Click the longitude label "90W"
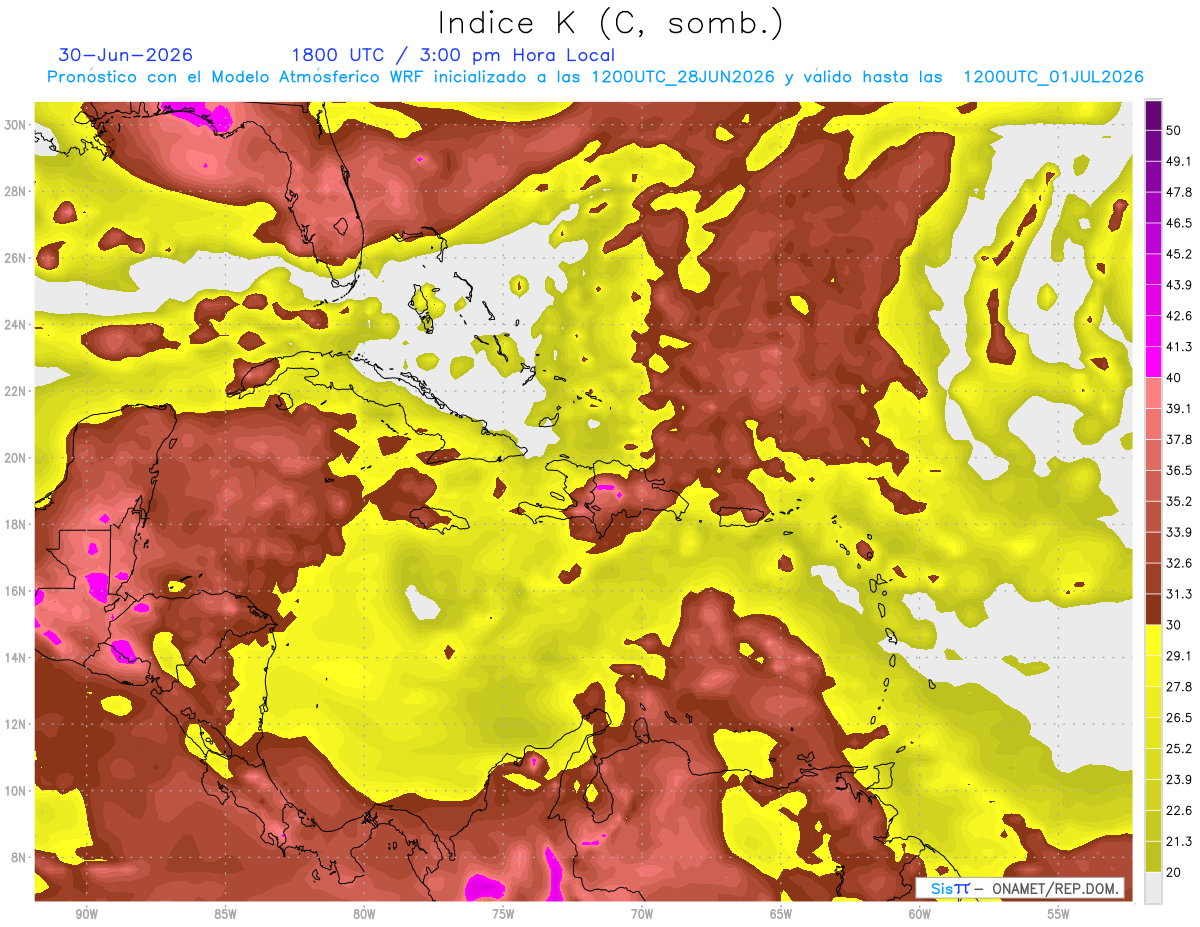This screenshot has width=1200, height=927. (86, 915)
